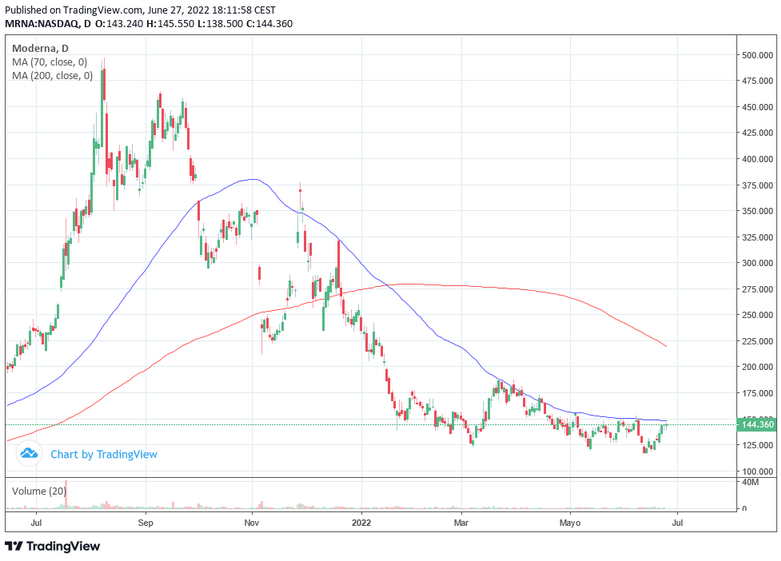Click the 500.000 price axis label

(x=758, y=55)
